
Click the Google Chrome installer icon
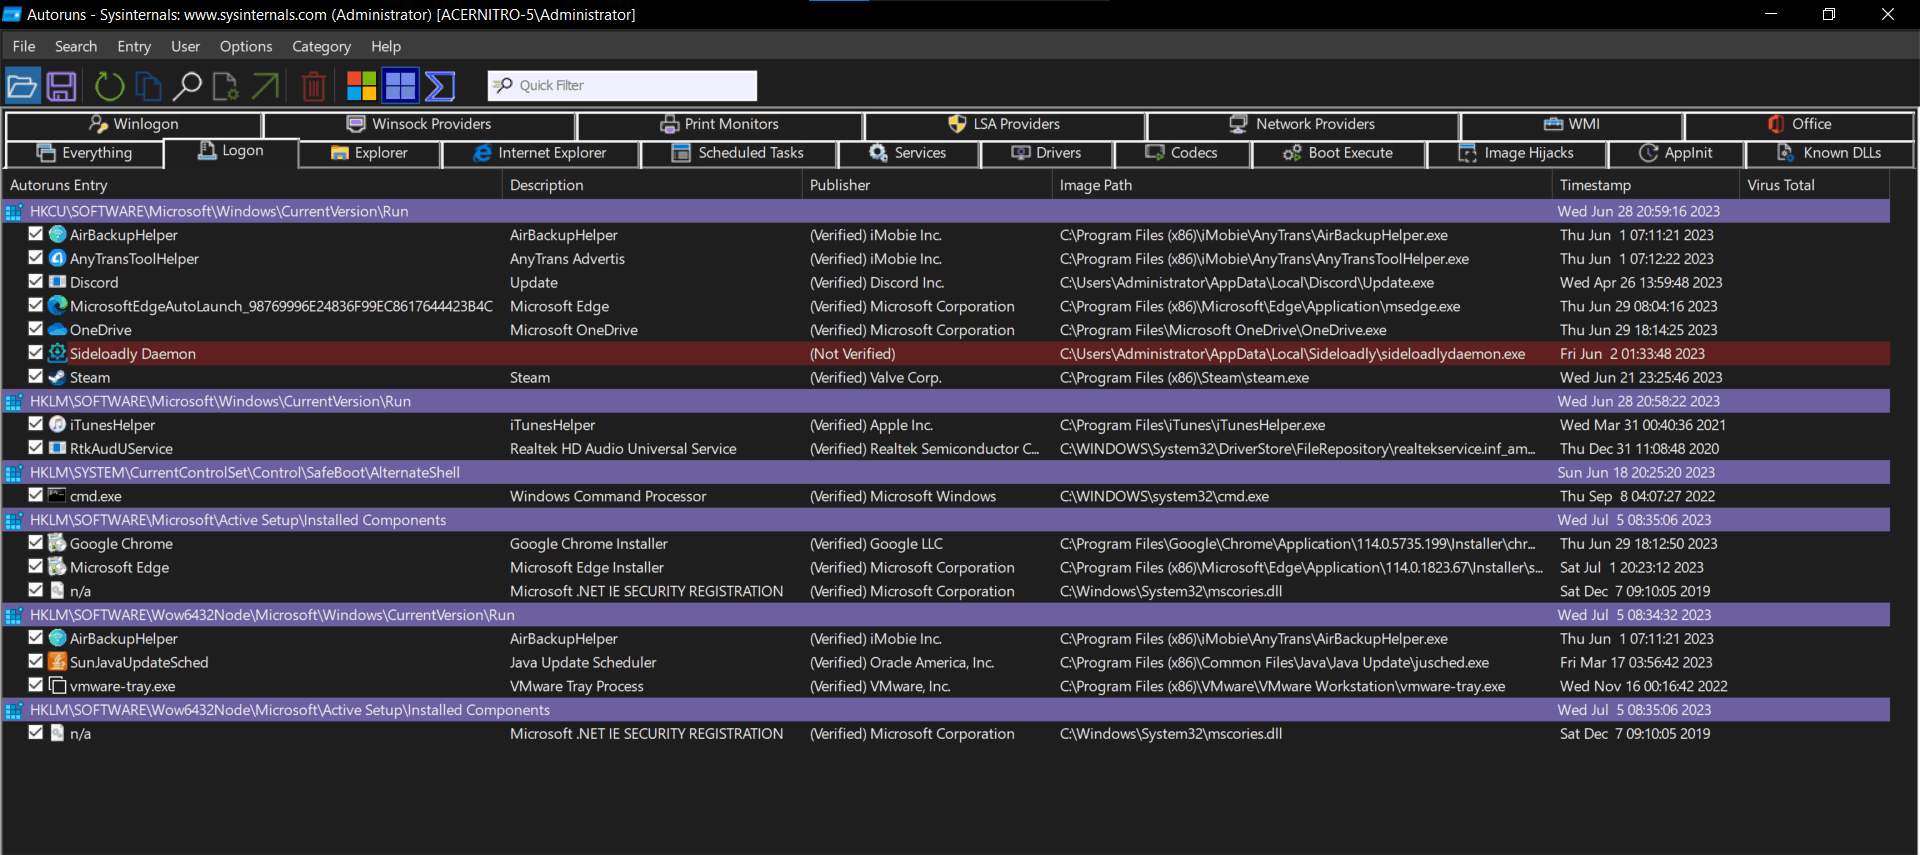pyautogui.click(x=58, y=543)
